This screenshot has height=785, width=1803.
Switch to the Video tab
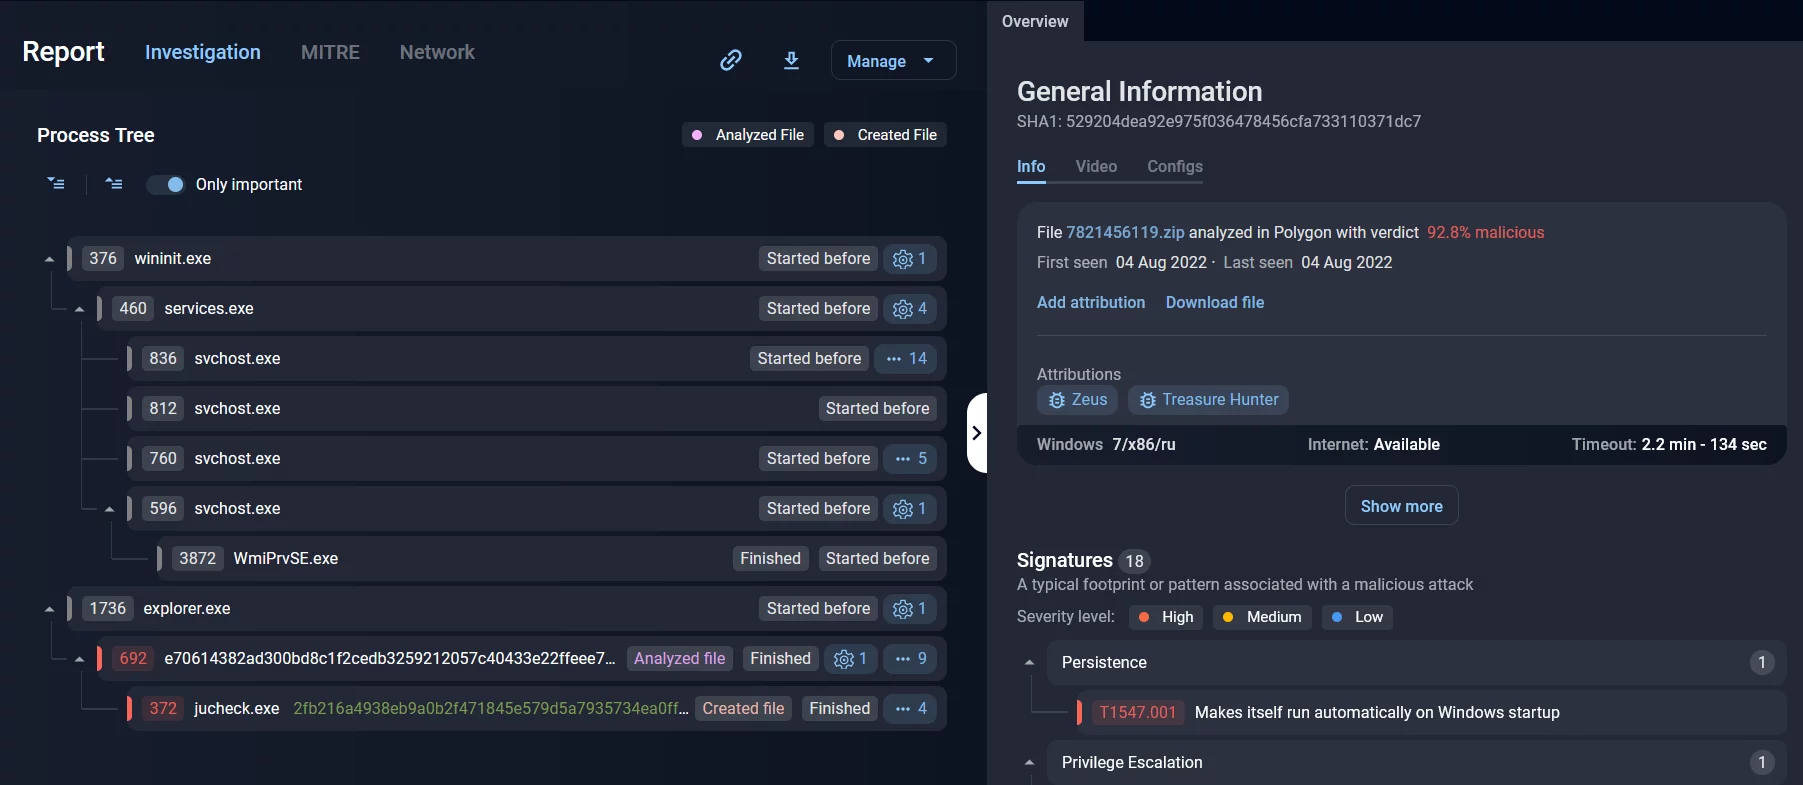click(x=1096, y=167)
